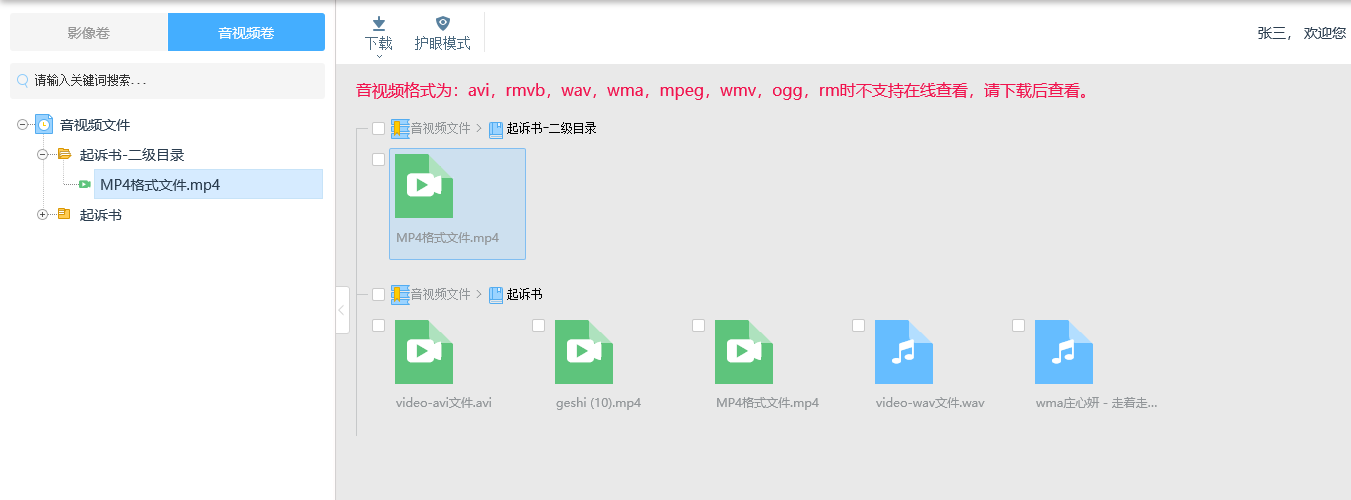Expand the 起诉书 tree node
This screenshot has width=1351, height=500.
(x=42, y=214)
